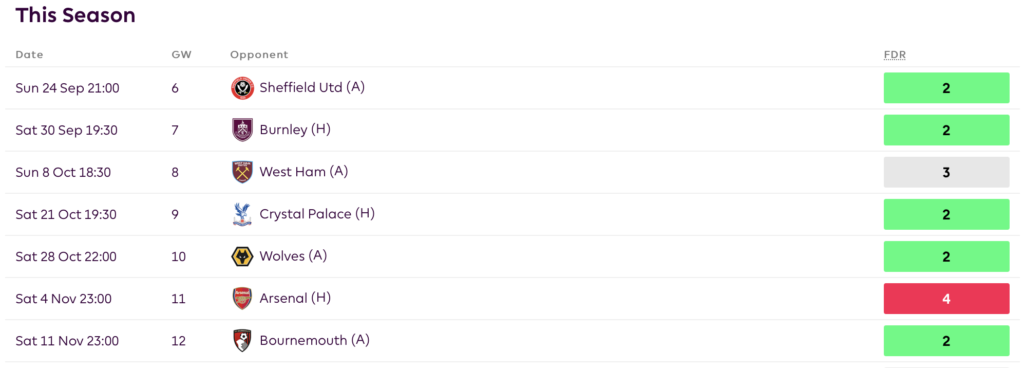Viewport: 1024px width, 368px height.
Task: Click the green Bournemouth difficulty rating 2
Action: [946, 341]
